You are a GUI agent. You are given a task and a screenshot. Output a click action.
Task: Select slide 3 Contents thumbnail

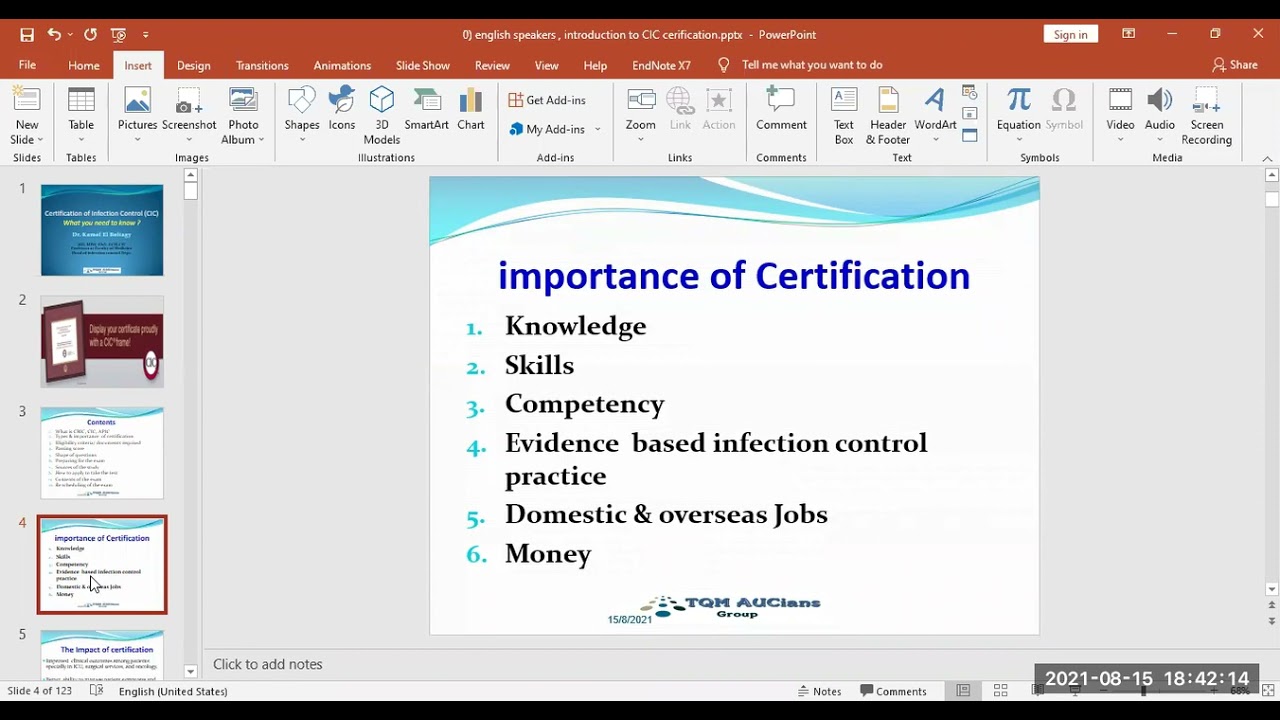point(102,453)
